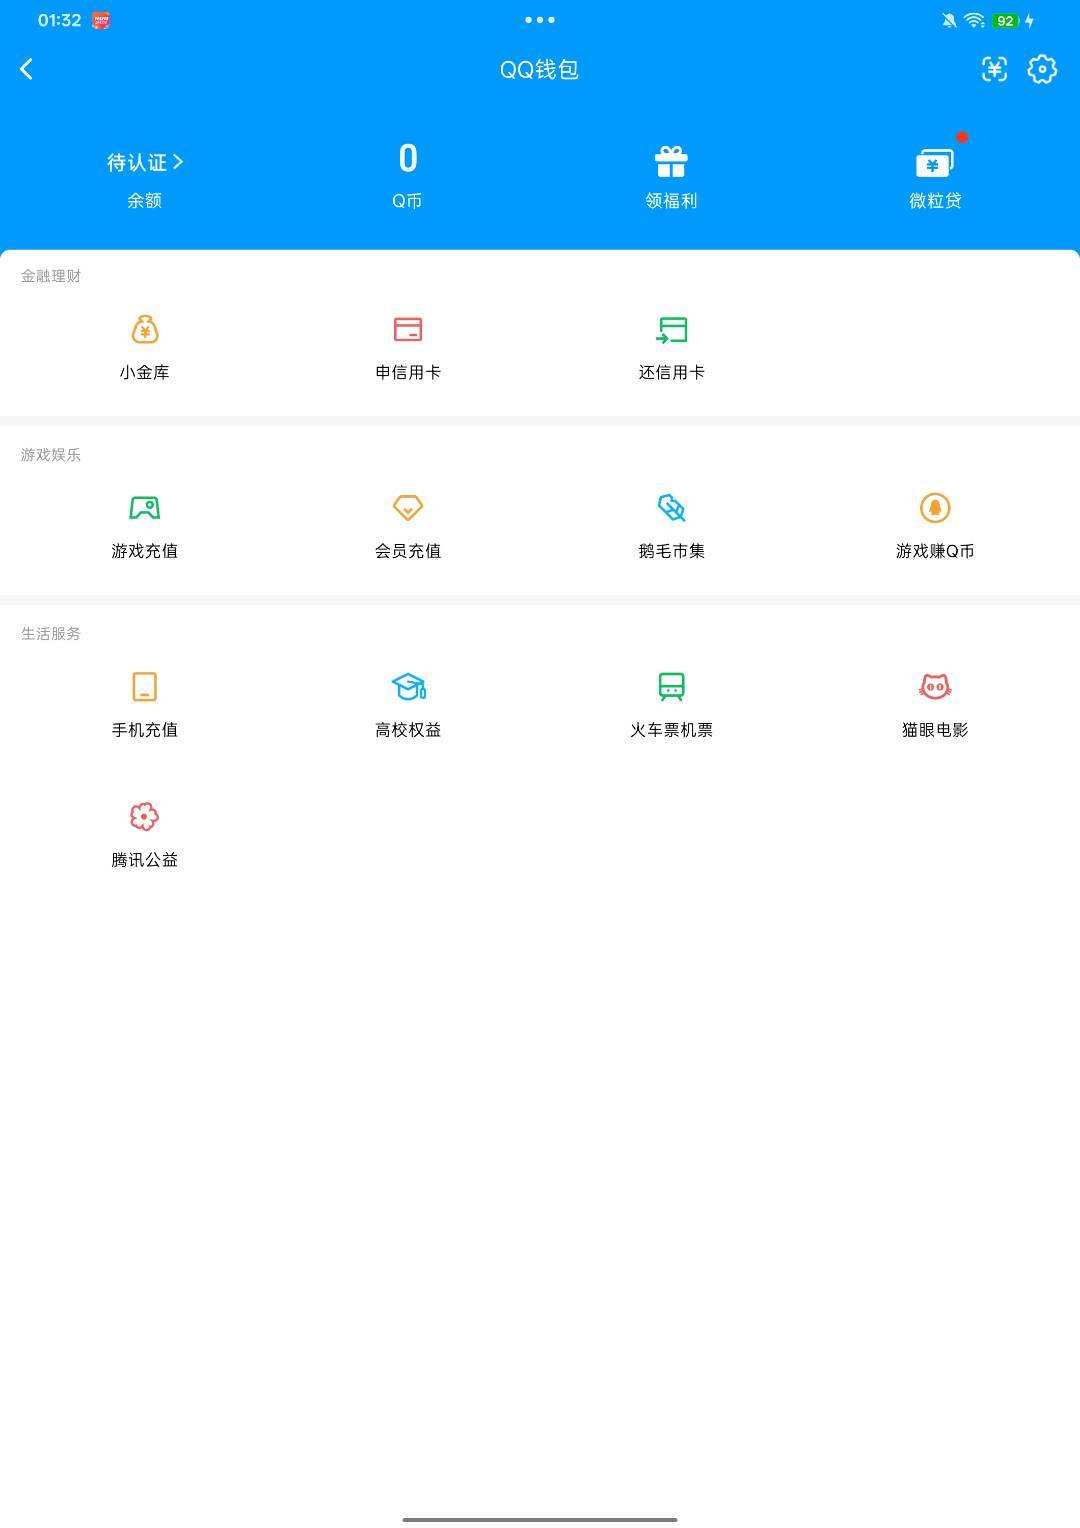Open QQ Wallet settings gear
This screenshot has height=1528, width=1080.
coord(1042,69)
